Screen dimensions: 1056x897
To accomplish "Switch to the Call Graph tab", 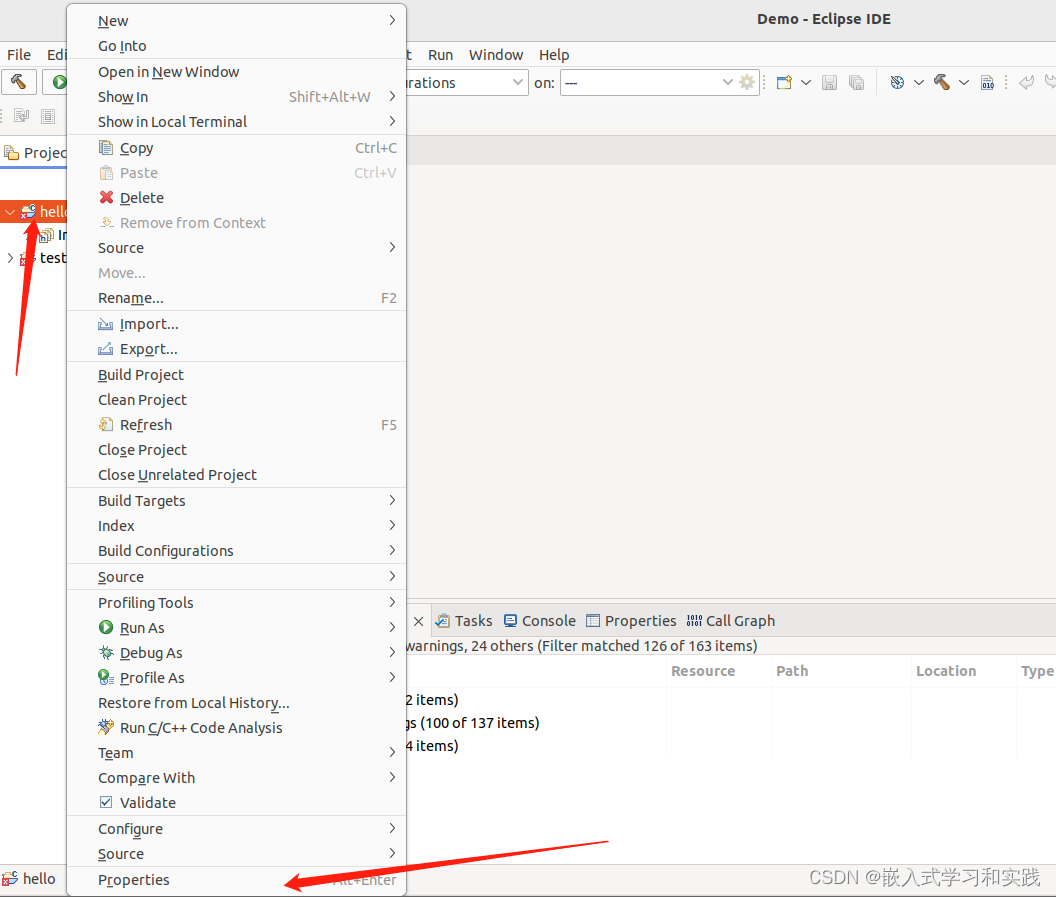I will [731, 620].
